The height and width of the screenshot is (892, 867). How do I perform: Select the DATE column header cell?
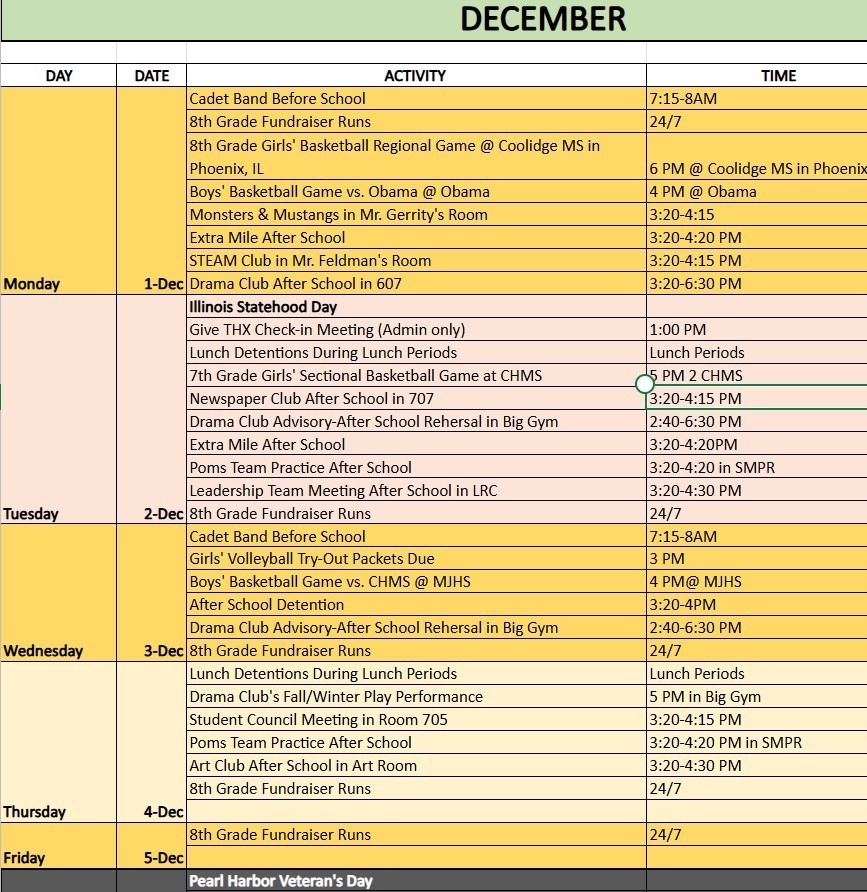click(x=151, y=75)
